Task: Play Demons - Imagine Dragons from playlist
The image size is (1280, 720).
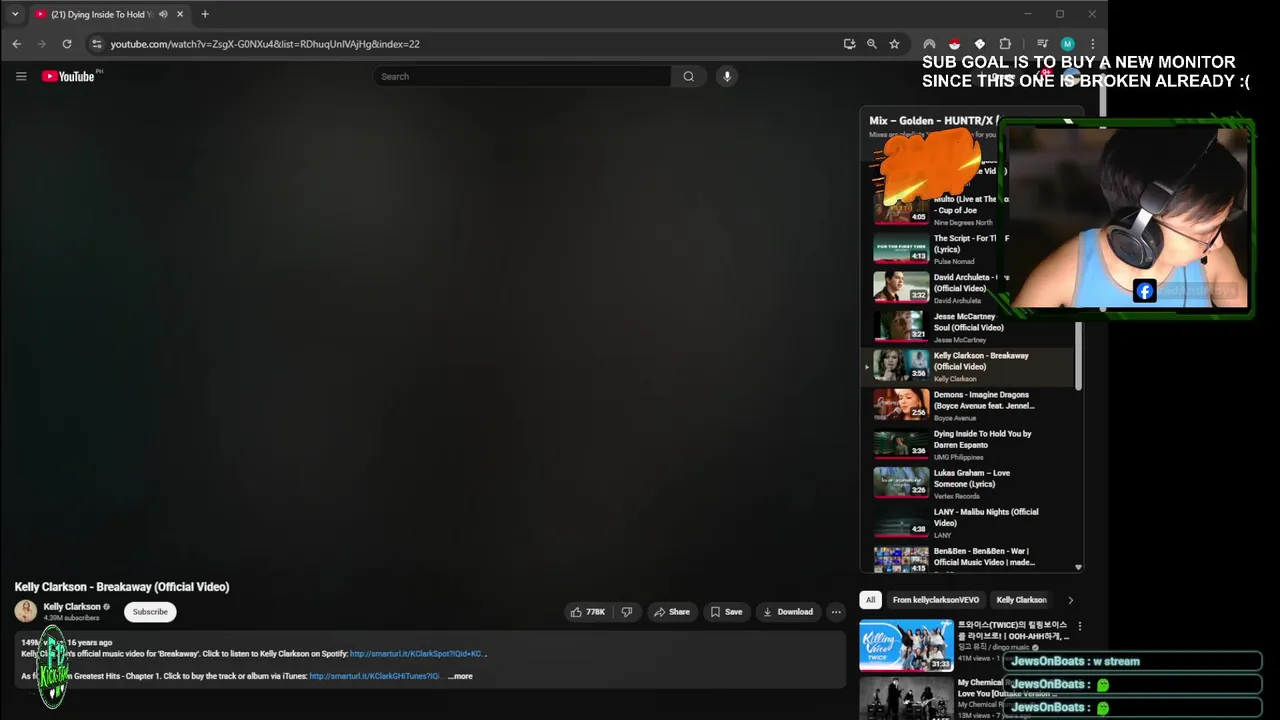Action: [967, 405]
